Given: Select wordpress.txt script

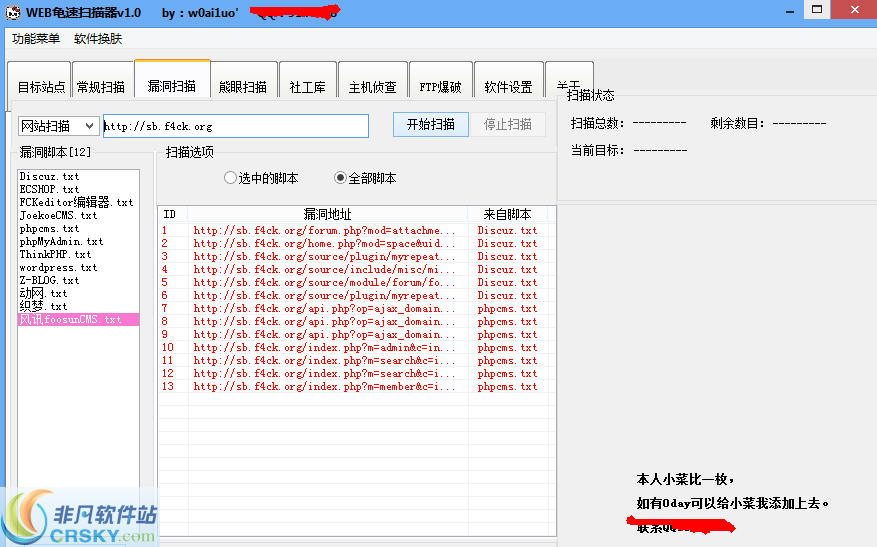Looking at the screenshot, I should [x=78, y=267].
